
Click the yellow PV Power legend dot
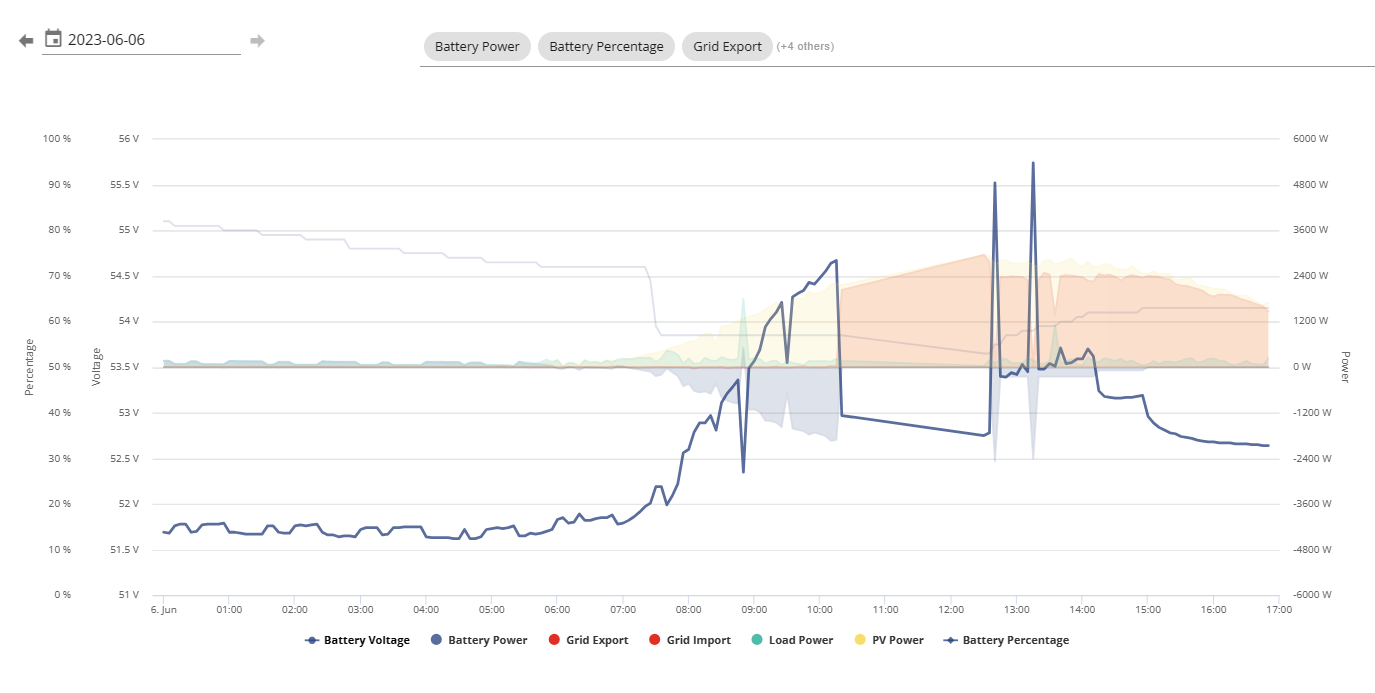860,640
